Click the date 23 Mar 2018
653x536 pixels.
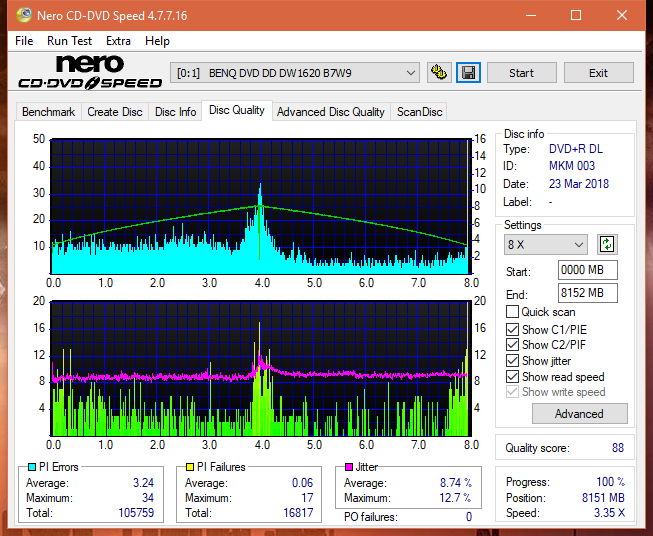pos(579,184)
